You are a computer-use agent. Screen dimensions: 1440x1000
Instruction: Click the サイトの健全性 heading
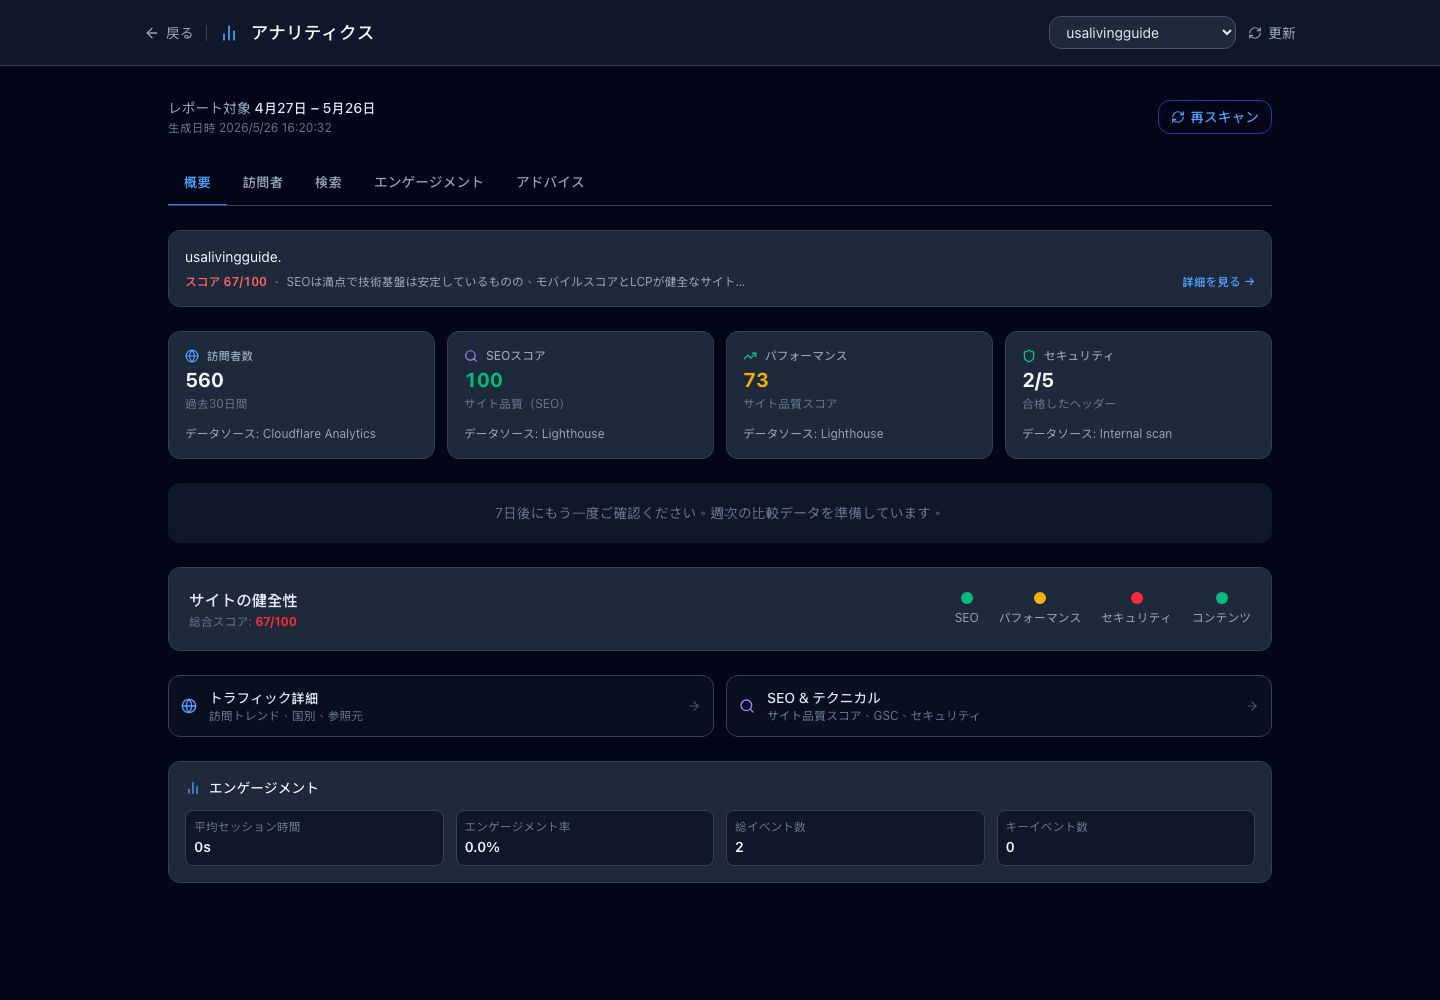(x=243, y=600)
